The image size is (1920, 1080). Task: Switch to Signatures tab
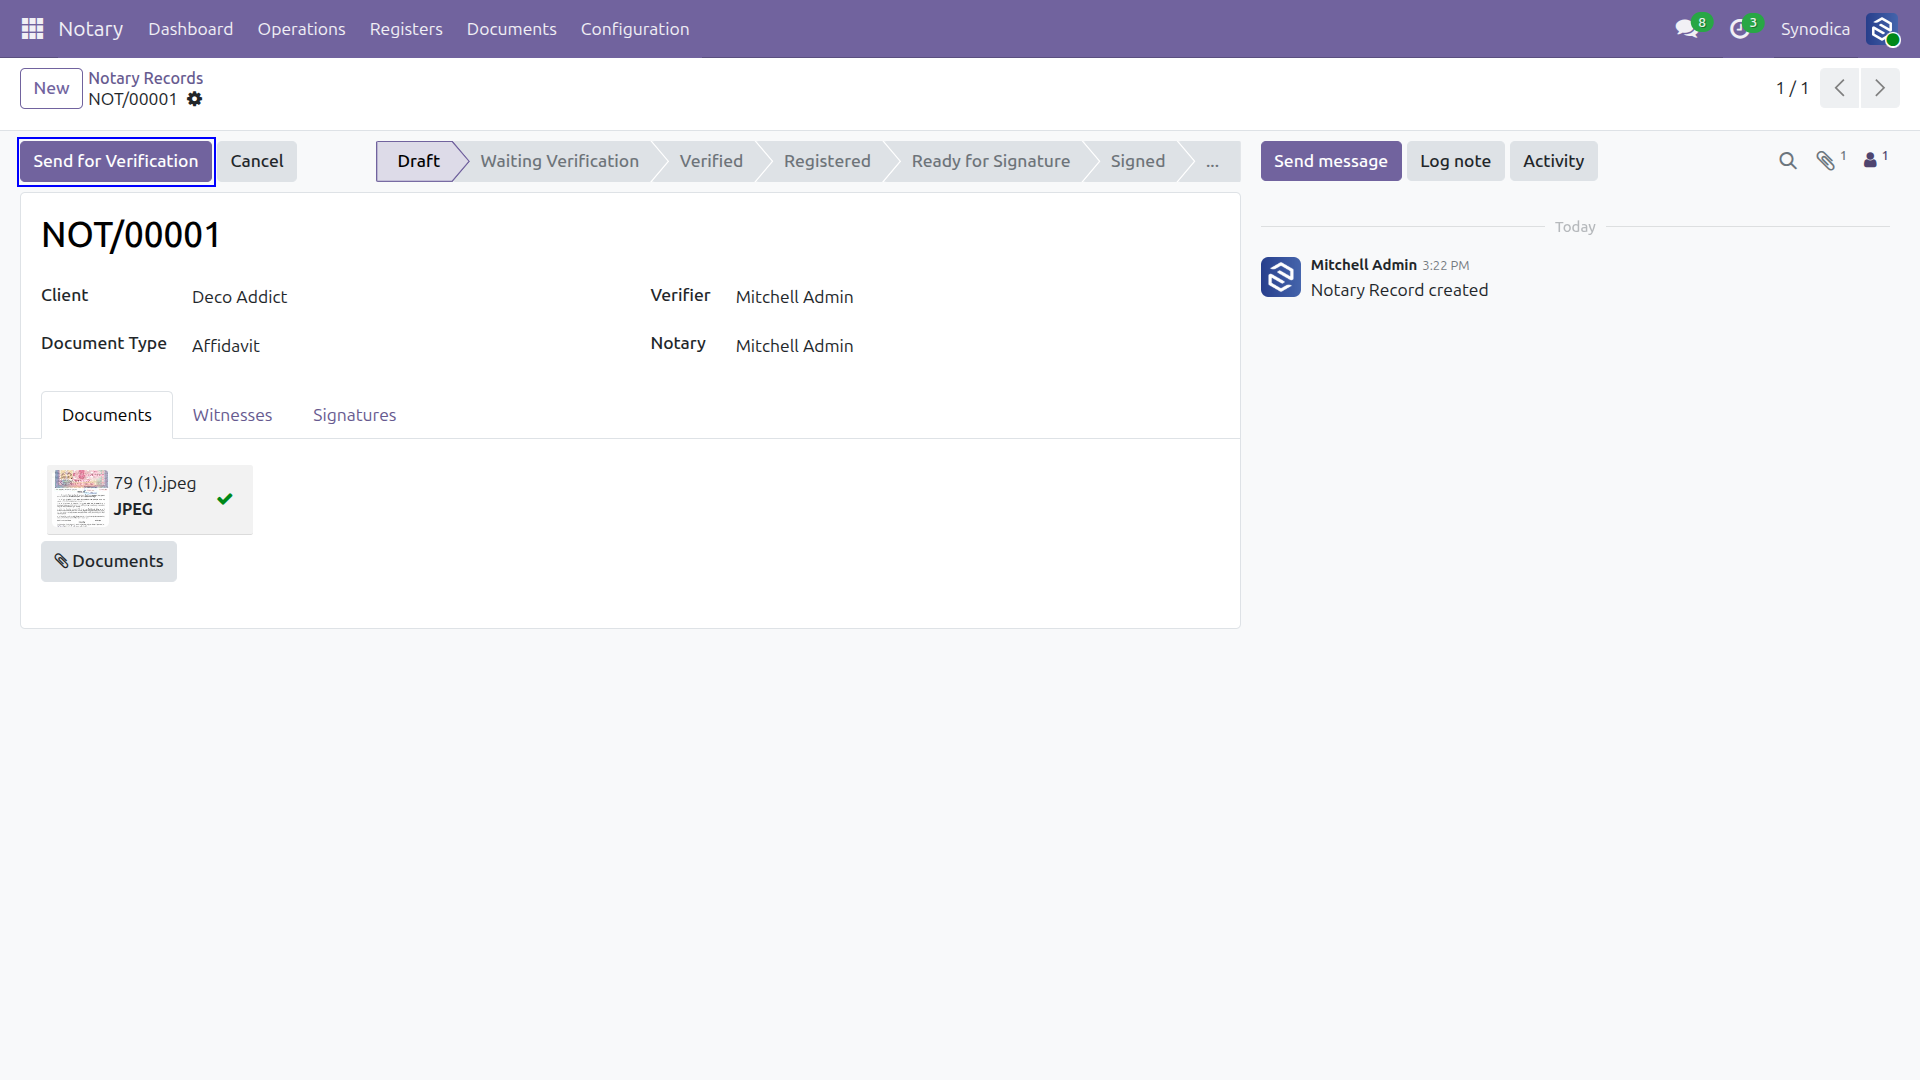click(354, 415)
